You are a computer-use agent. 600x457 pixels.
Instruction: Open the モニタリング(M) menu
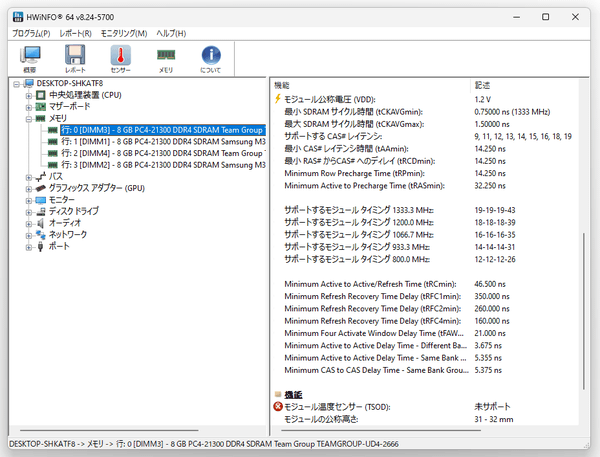pyautogui.click(x=124, y=33)
